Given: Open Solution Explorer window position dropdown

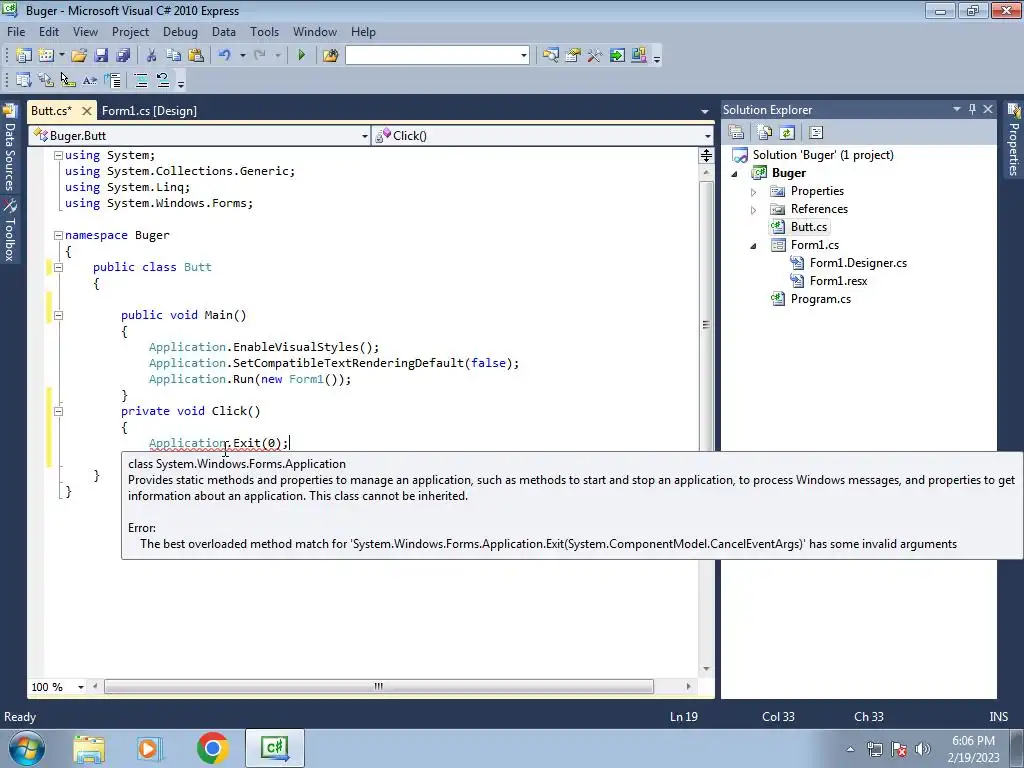Looking at the screenshot, I should (x=957, y=109).
